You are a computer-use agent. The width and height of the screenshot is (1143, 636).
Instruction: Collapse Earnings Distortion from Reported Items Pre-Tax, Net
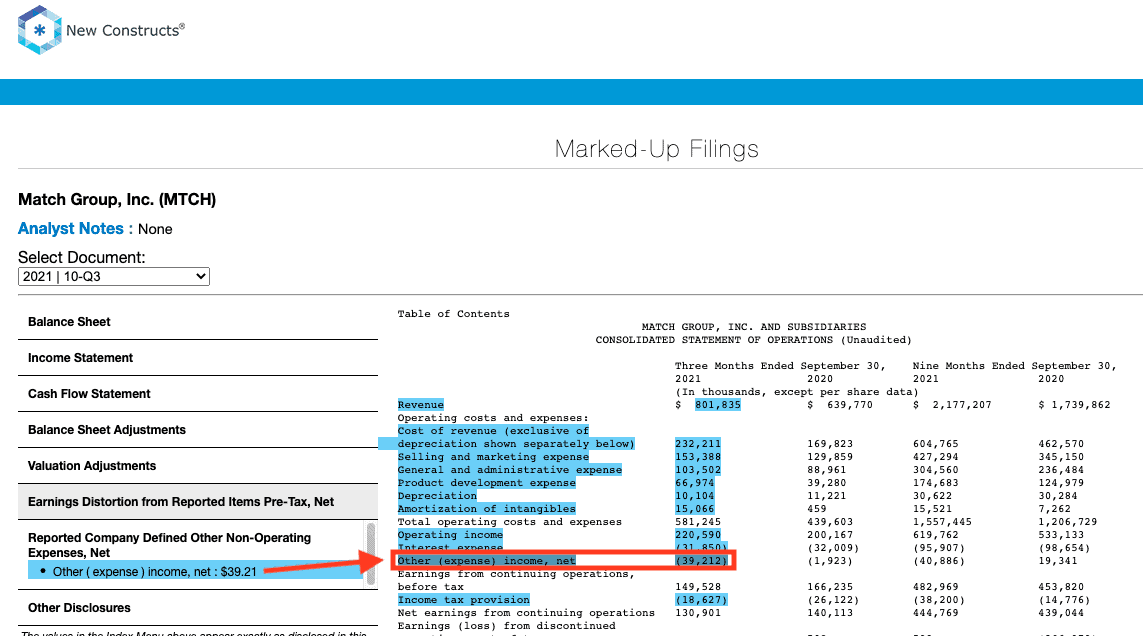tap(198, 502)
